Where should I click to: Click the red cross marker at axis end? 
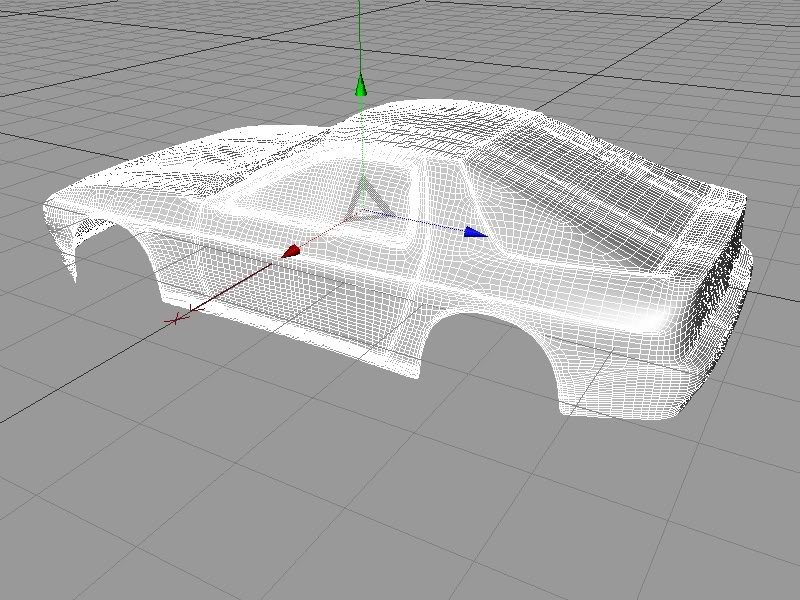(179, 318)
